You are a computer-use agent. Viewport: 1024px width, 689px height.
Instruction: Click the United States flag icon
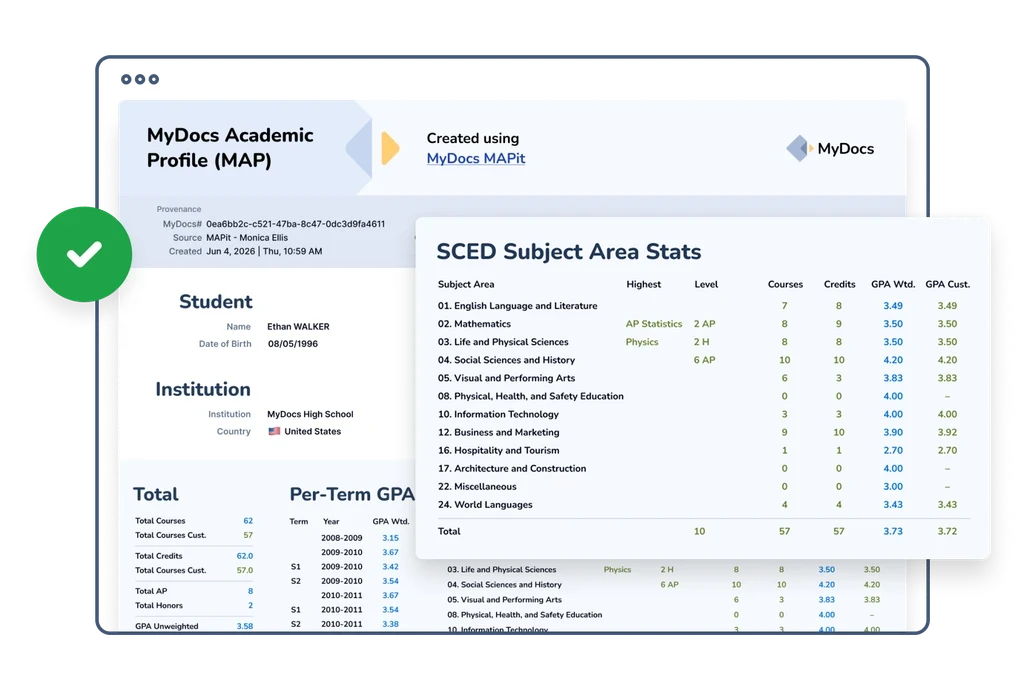coord(274,431)
